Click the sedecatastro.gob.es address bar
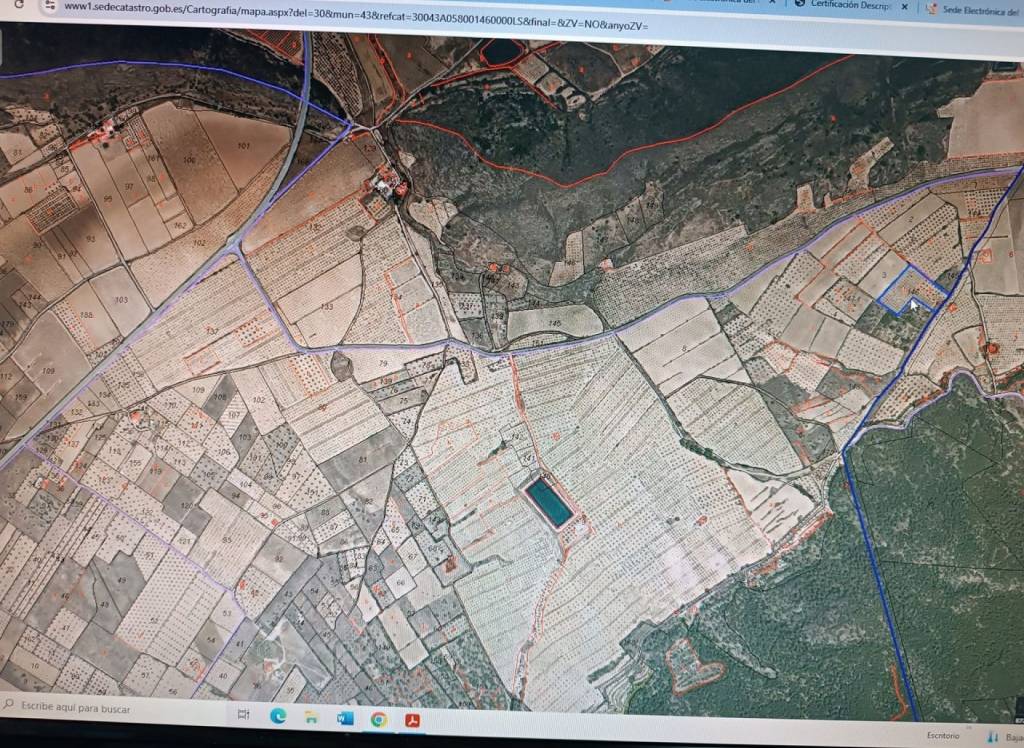The height and width of the screenshot is (748, 1024). [x=350, y=9]
